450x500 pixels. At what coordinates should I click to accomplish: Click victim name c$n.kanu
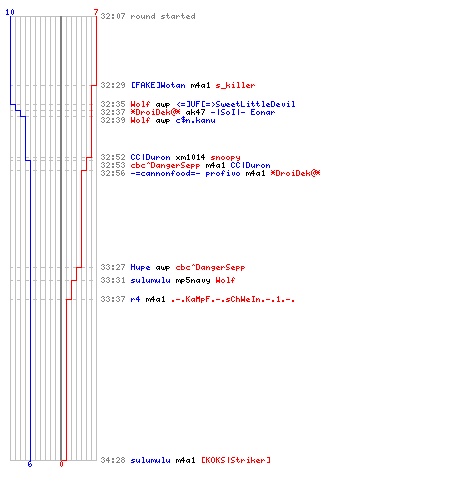(x=196, y=120)
